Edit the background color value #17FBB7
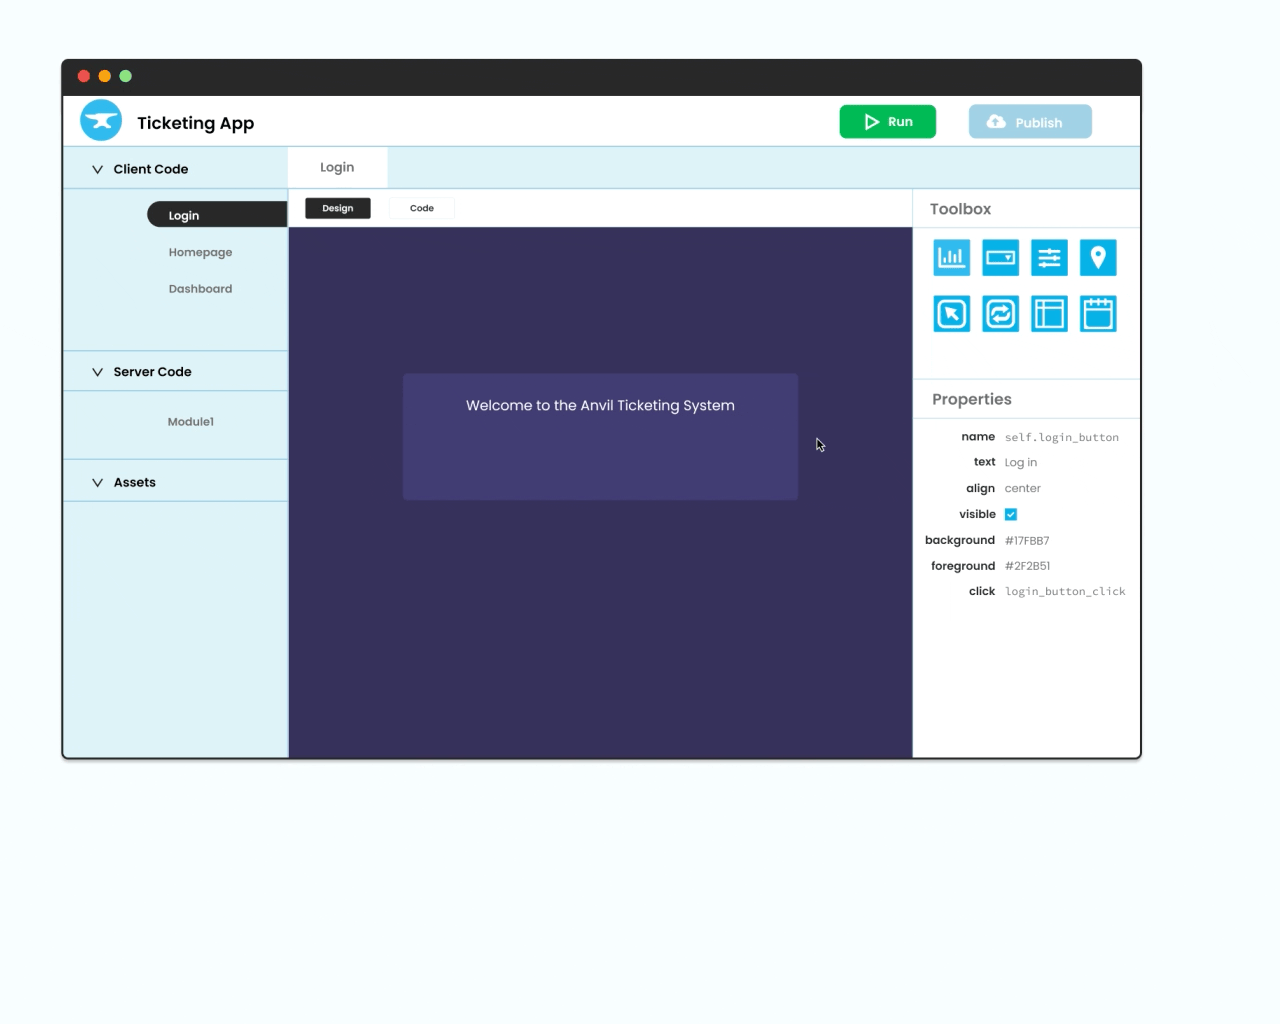The image size is (1280, 1024). coord(1027,540)
